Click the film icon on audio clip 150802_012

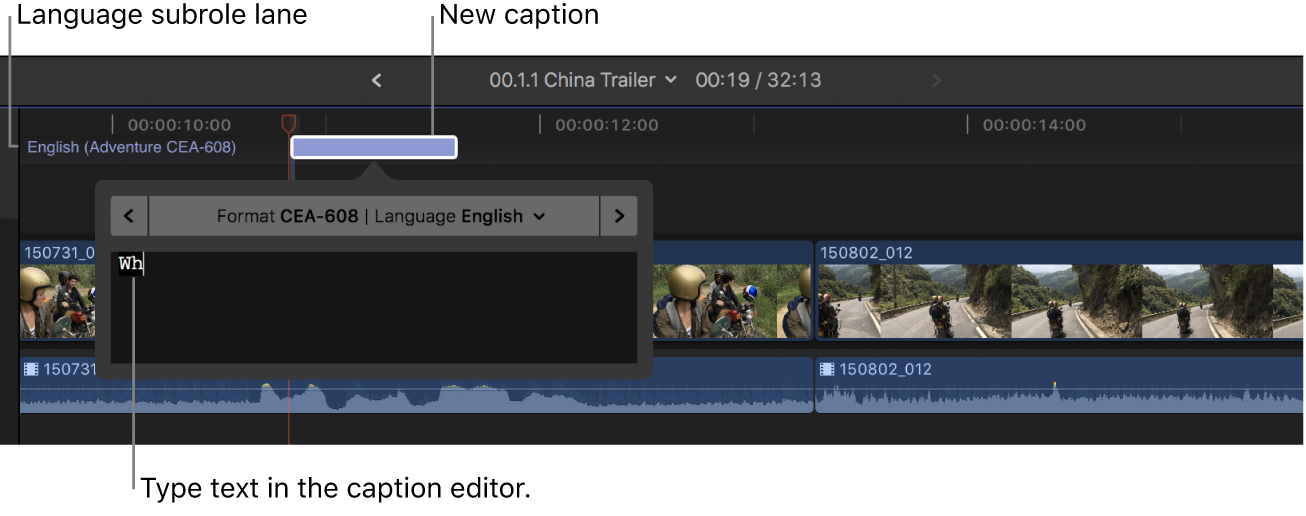[x=827, y=369]
